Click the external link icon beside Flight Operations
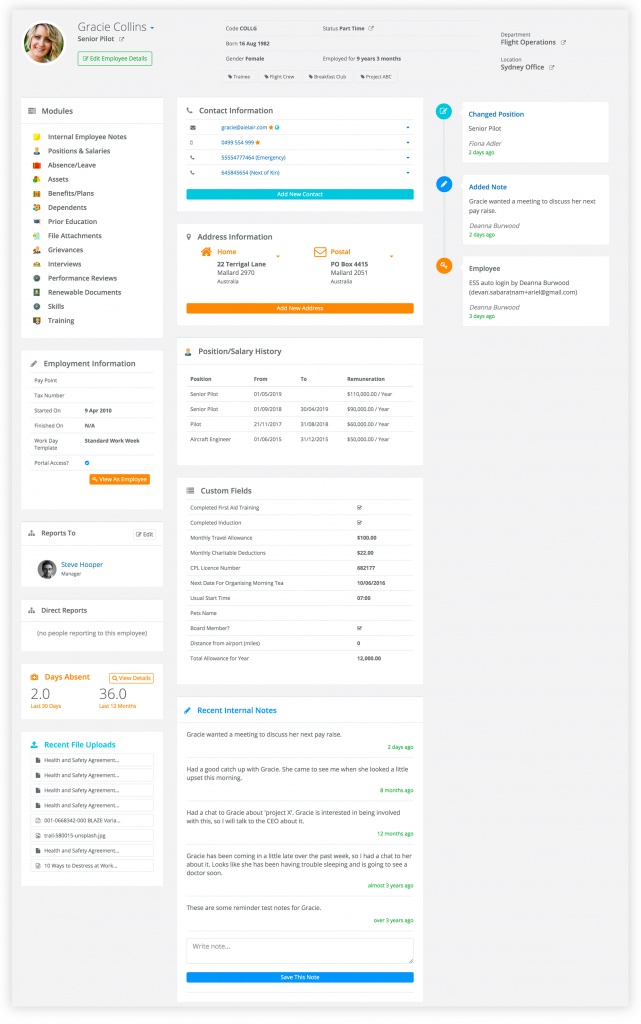The height and width of the screenshot is (1024, 641). pos(563,42)
